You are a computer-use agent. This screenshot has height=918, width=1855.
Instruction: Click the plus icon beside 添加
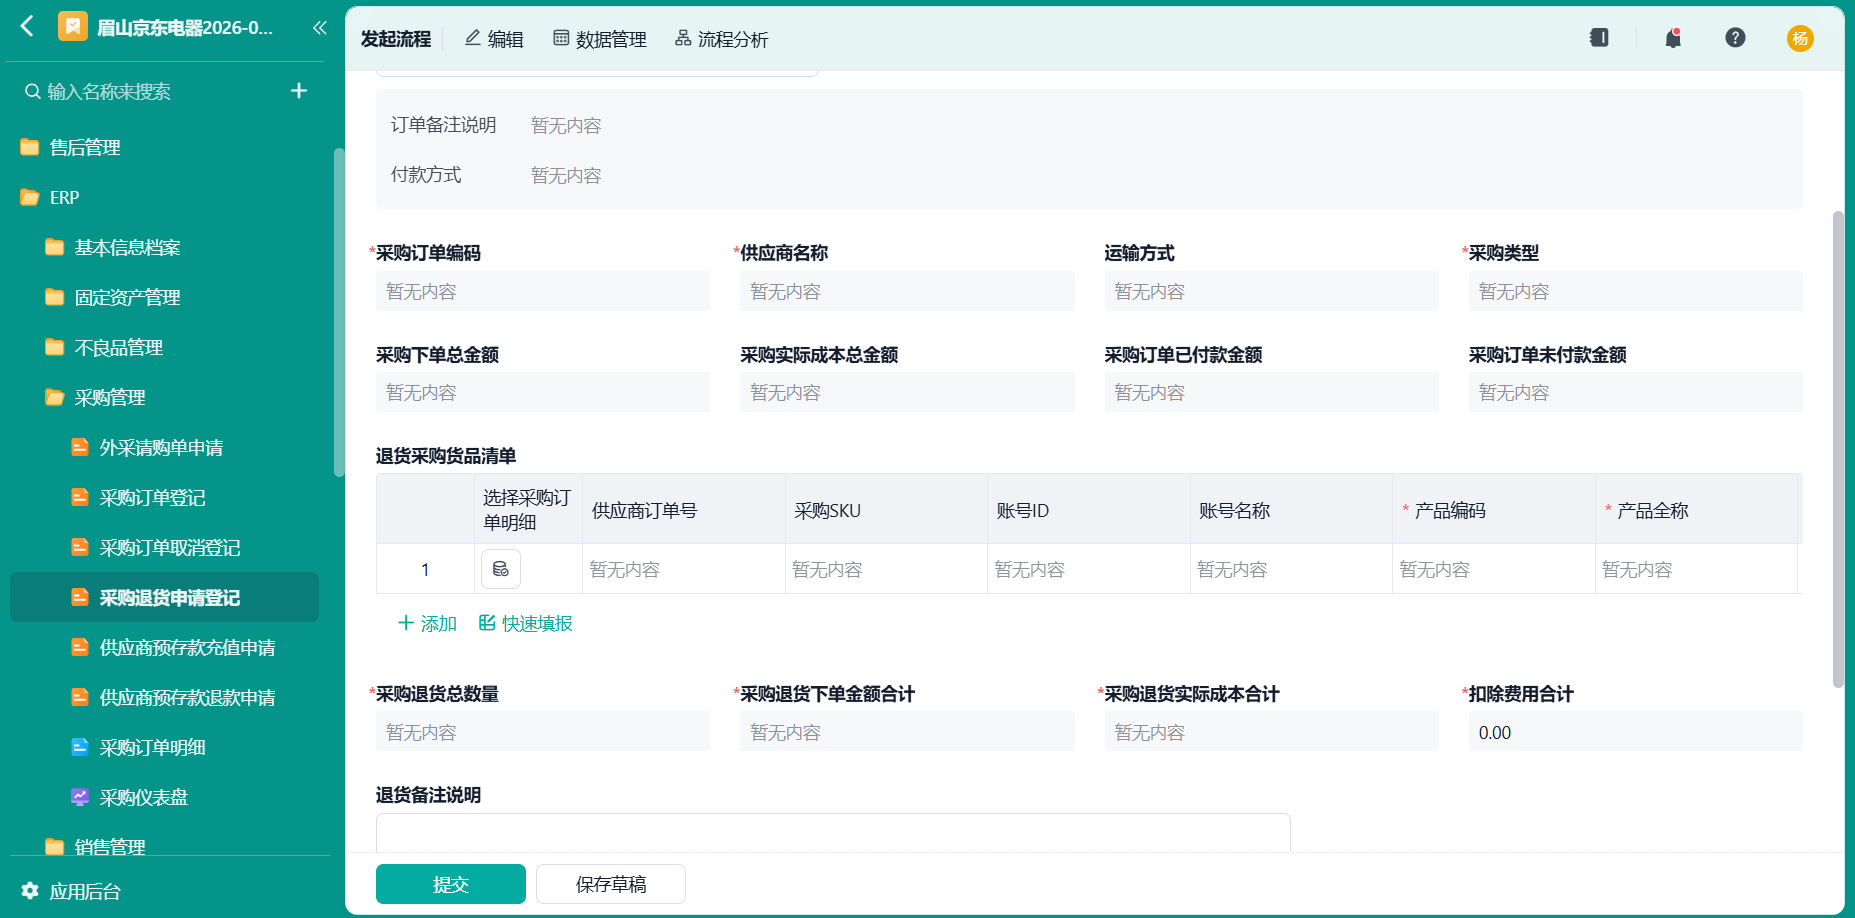(406, 623)
